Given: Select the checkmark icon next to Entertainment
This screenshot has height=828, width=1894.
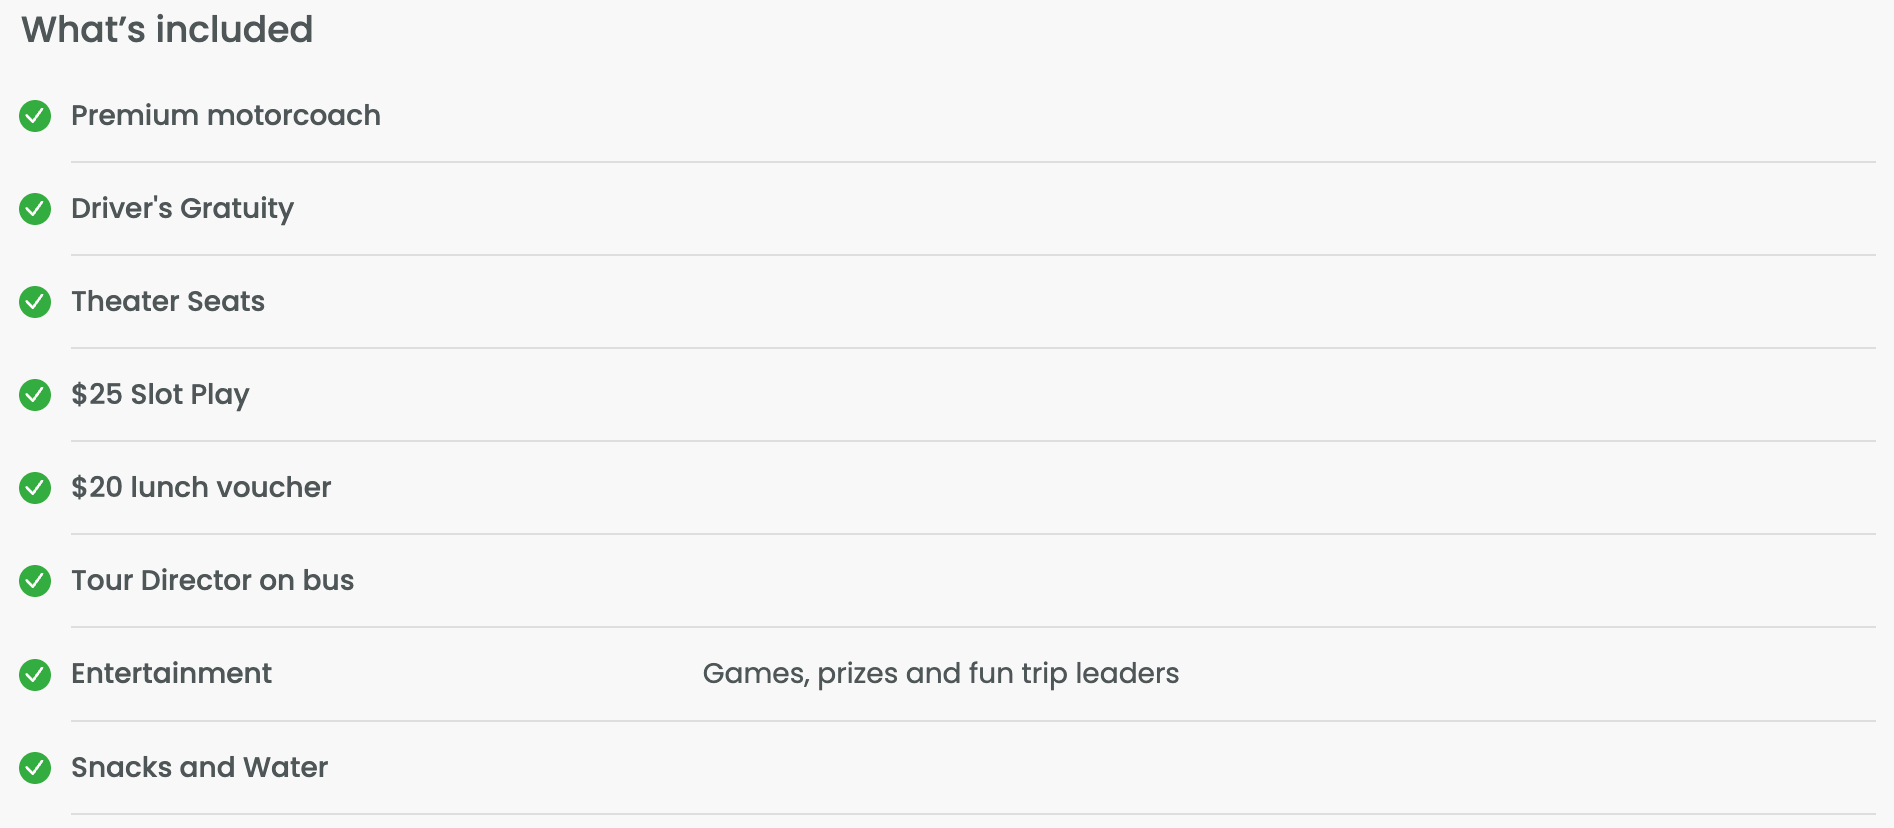Looking at the screenshot, I should pos(35,675).
